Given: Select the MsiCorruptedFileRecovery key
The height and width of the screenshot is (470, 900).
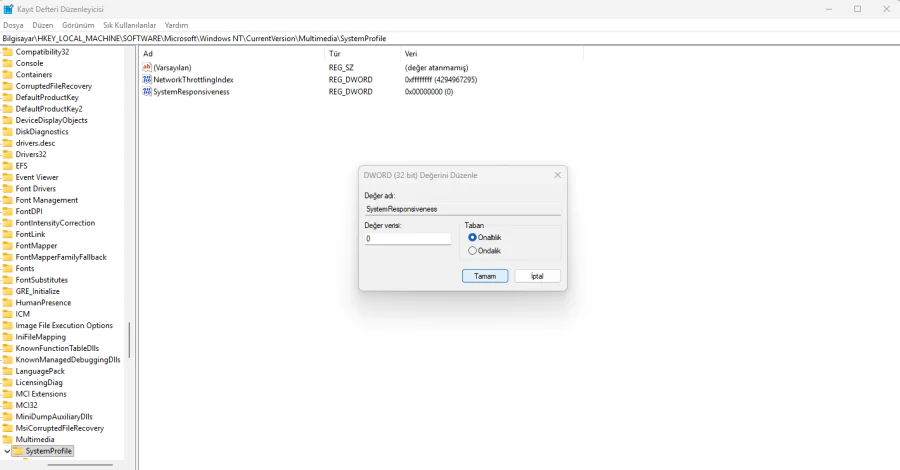Looking at the screenshot, I should click(60, 428).
